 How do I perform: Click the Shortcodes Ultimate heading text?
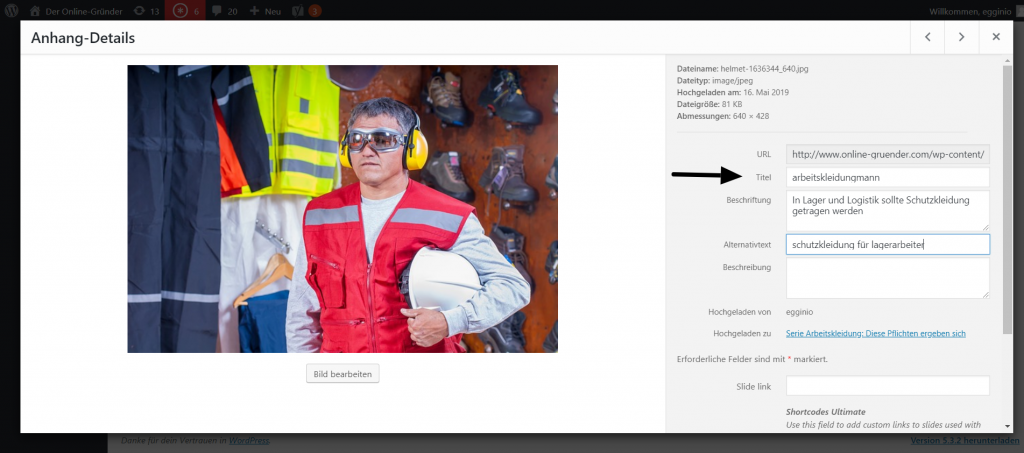pos(825,412)
